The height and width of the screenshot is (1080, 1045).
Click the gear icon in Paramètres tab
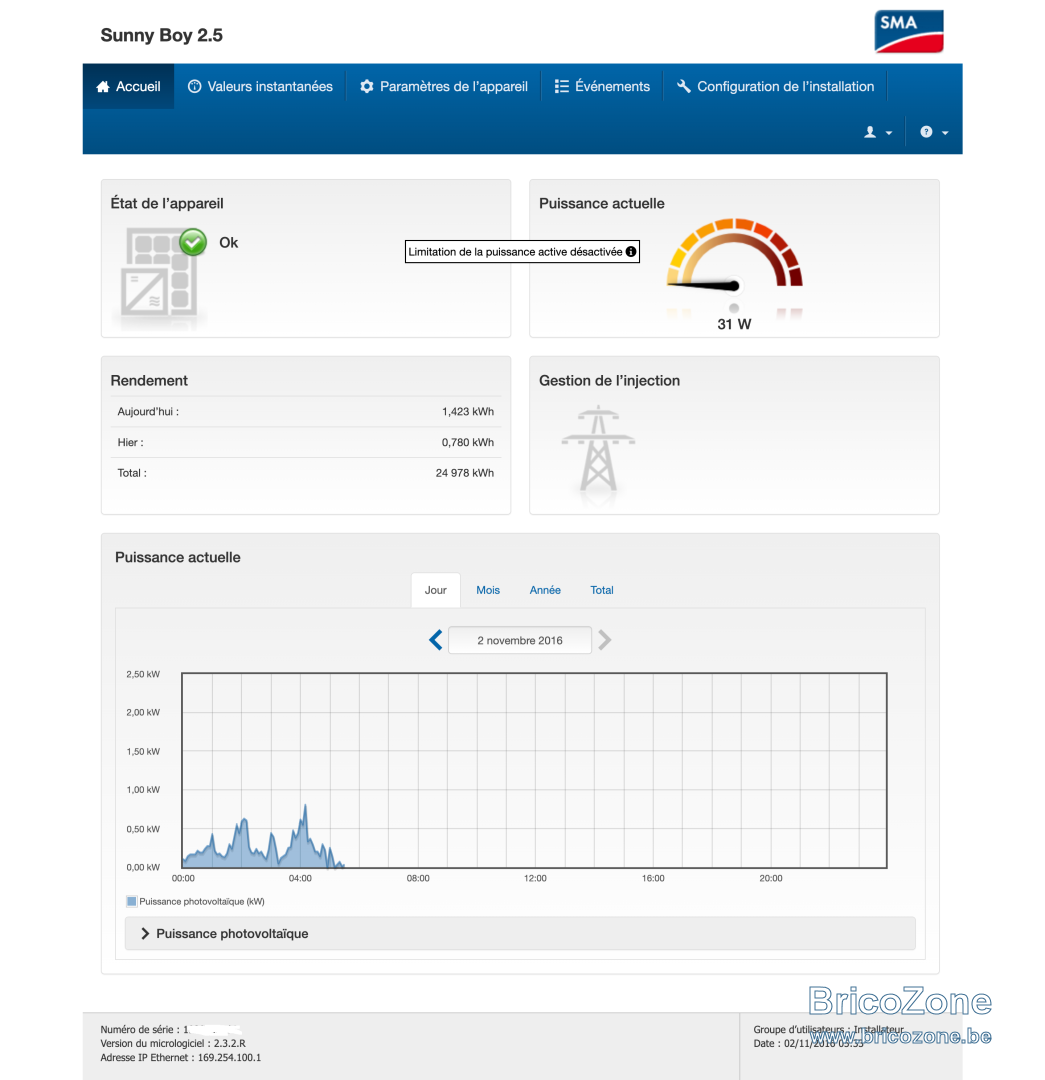(x=366, y=86)
